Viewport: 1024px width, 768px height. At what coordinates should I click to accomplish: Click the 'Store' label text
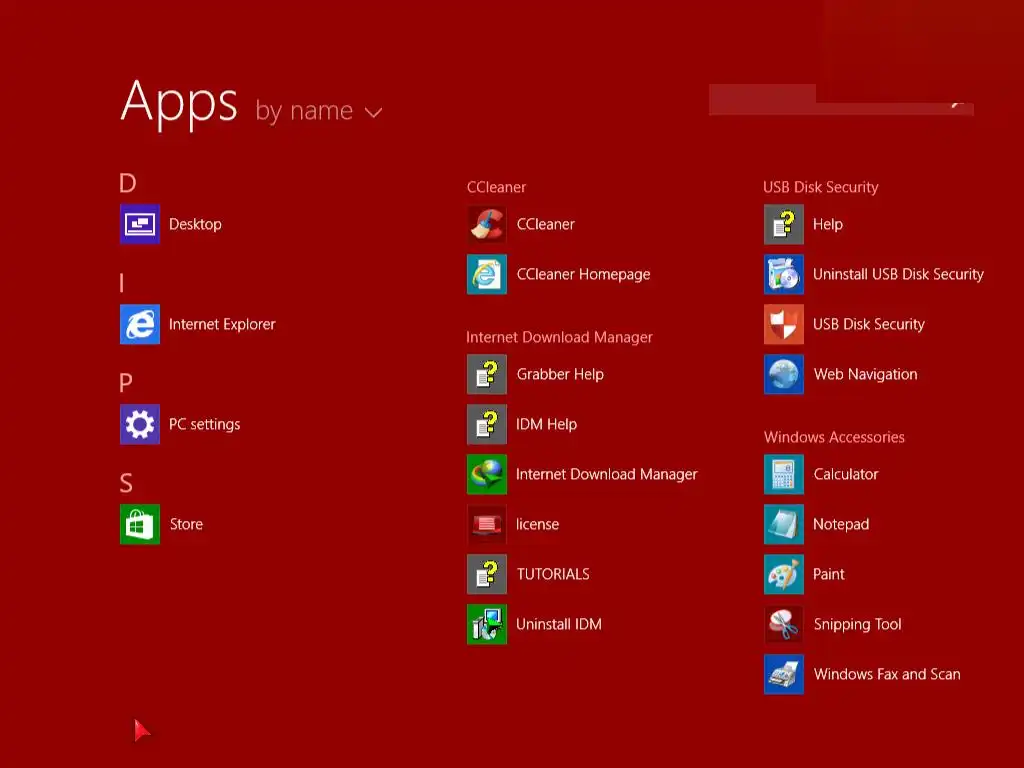click(186, 524)
